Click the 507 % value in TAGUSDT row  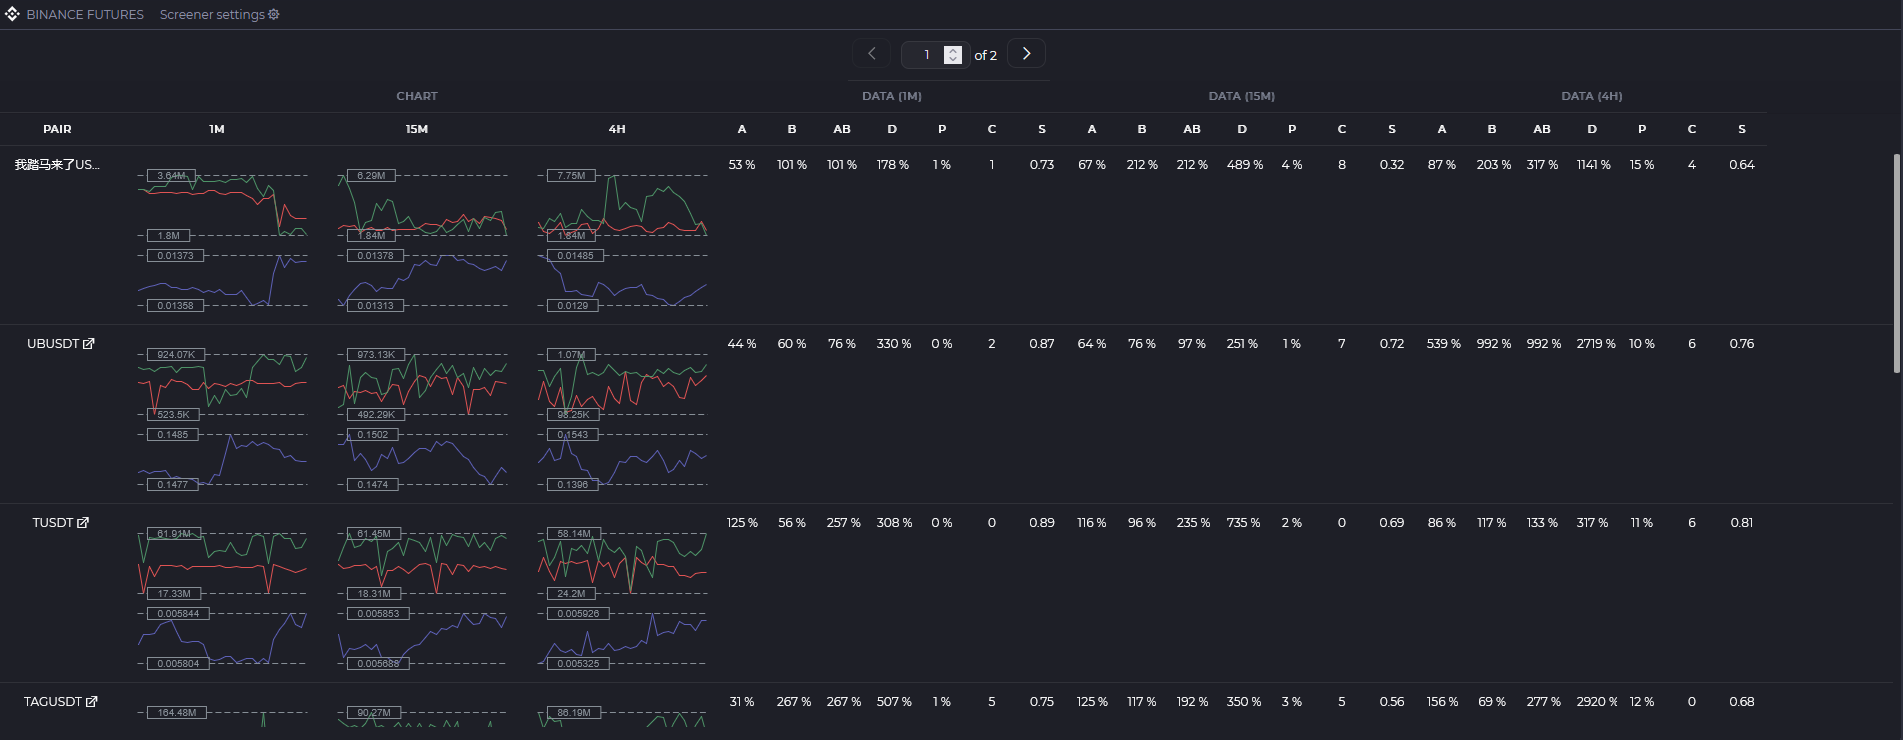click(894, 701)
